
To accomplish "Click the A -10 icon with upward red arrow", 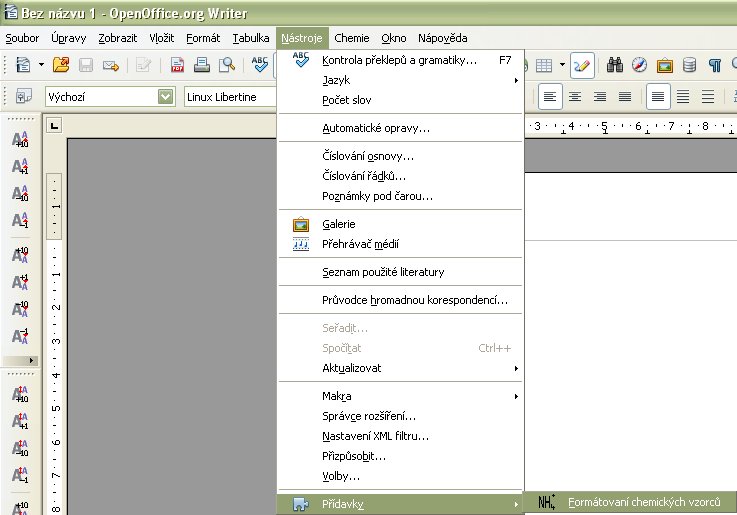I will (x=20, y=194).
